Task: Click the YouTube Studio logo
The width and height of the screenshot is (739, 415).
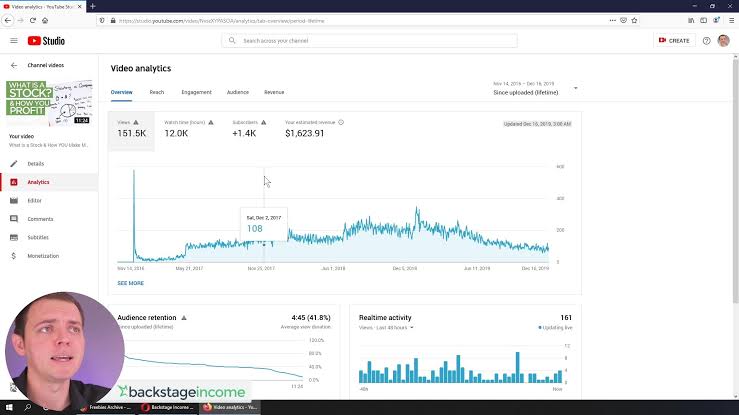Action: pyautogui.click(x=46, y=41)
